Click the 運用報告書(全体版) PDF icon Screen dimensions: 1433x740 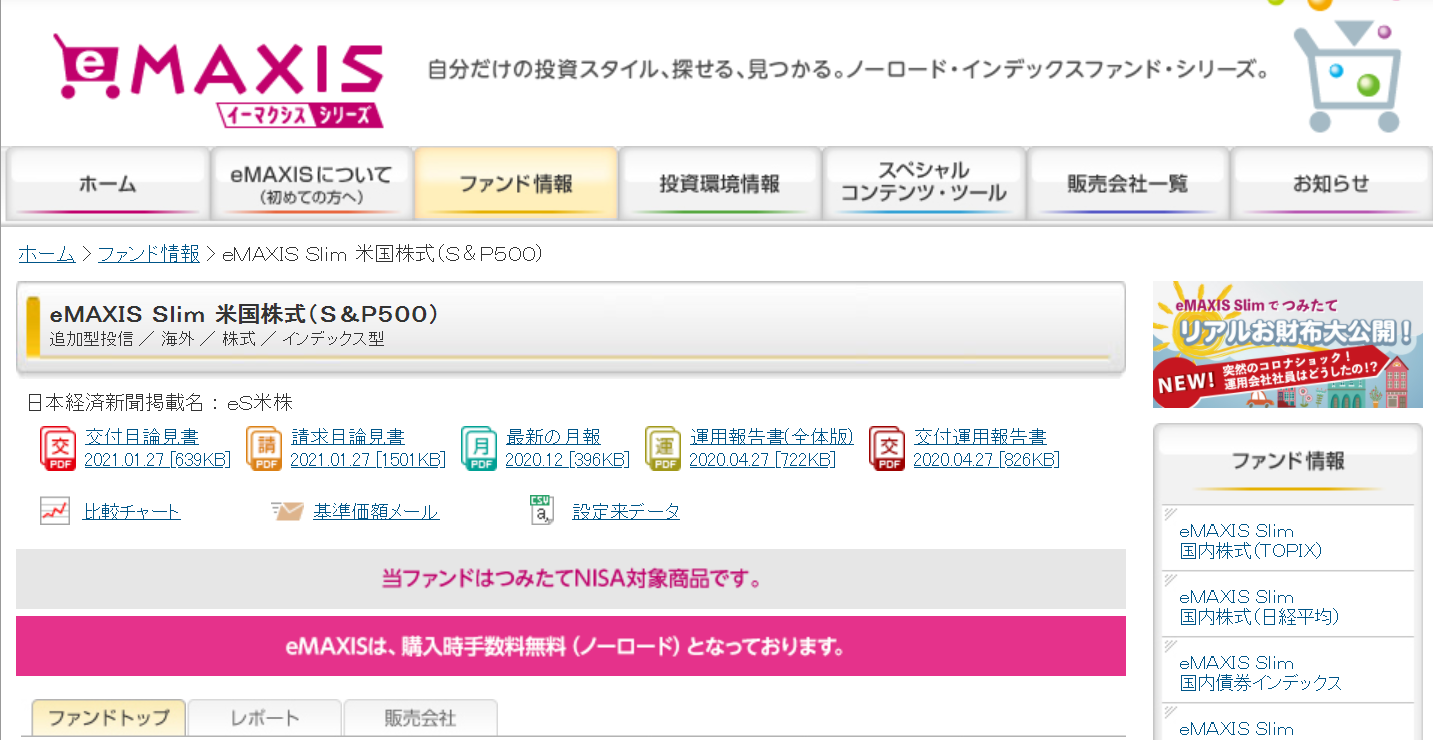[663, 448]
